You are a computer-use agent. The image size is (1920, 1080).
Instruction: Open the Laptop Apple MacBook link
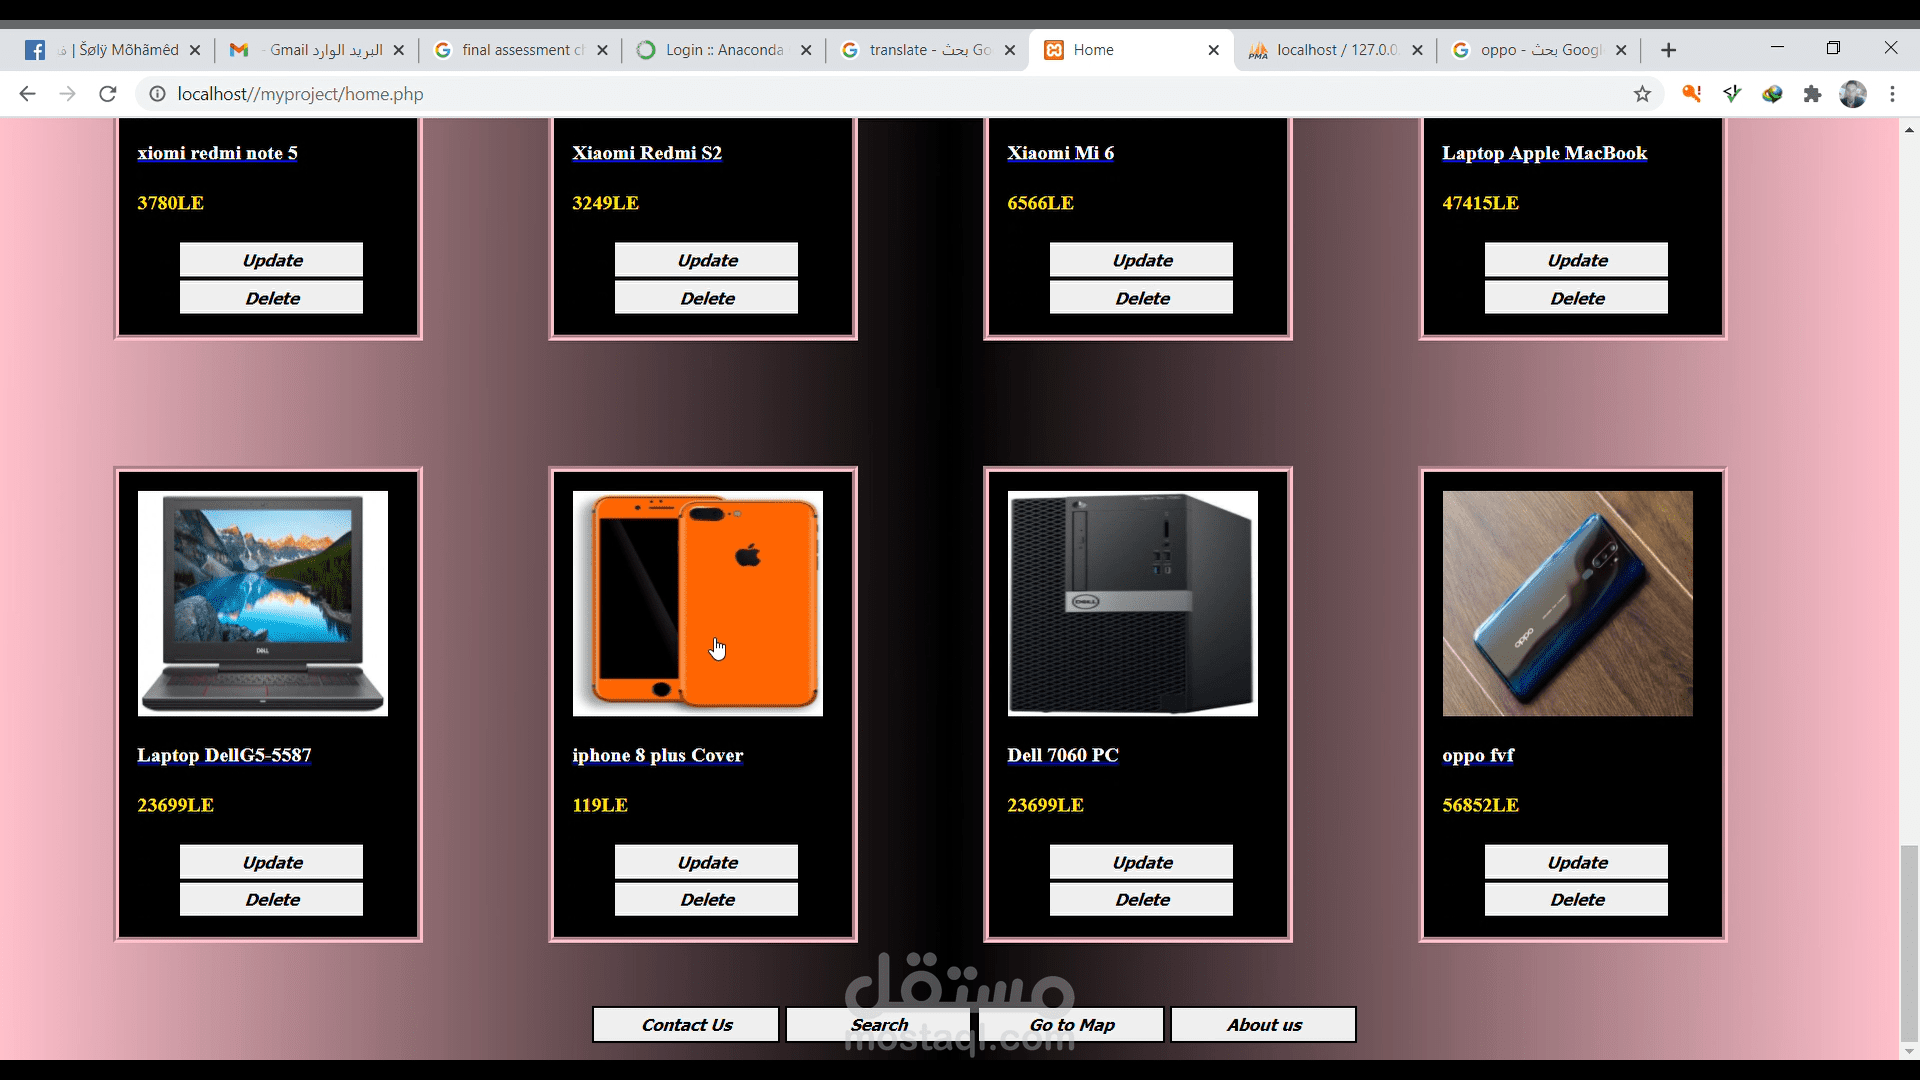coord(1544,153)
